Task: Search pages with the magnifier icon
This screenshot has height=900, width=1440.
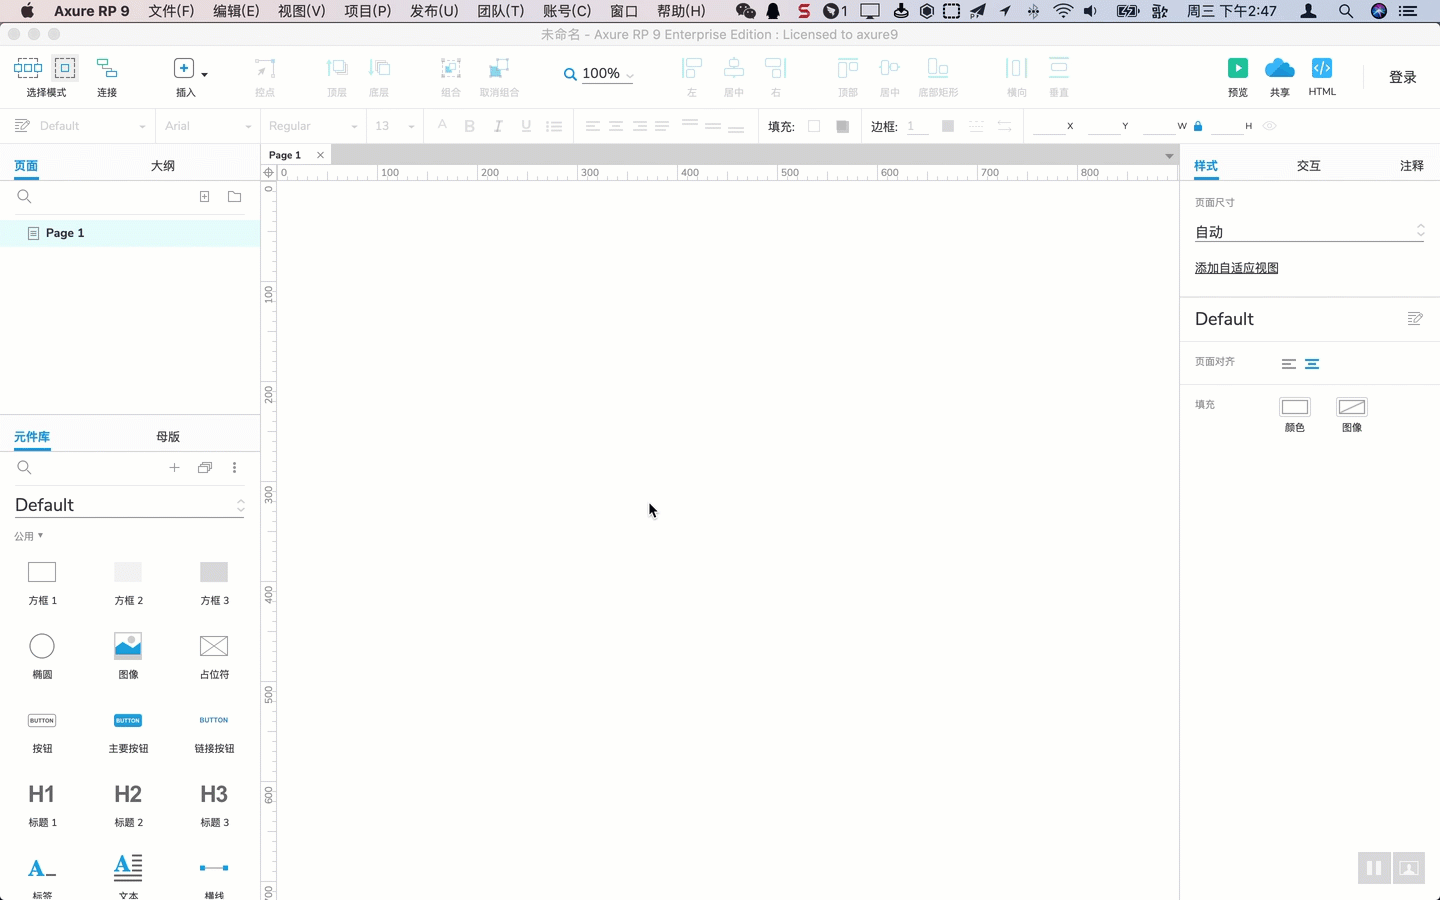Action: pyautogui.click(x=25, y=197)
